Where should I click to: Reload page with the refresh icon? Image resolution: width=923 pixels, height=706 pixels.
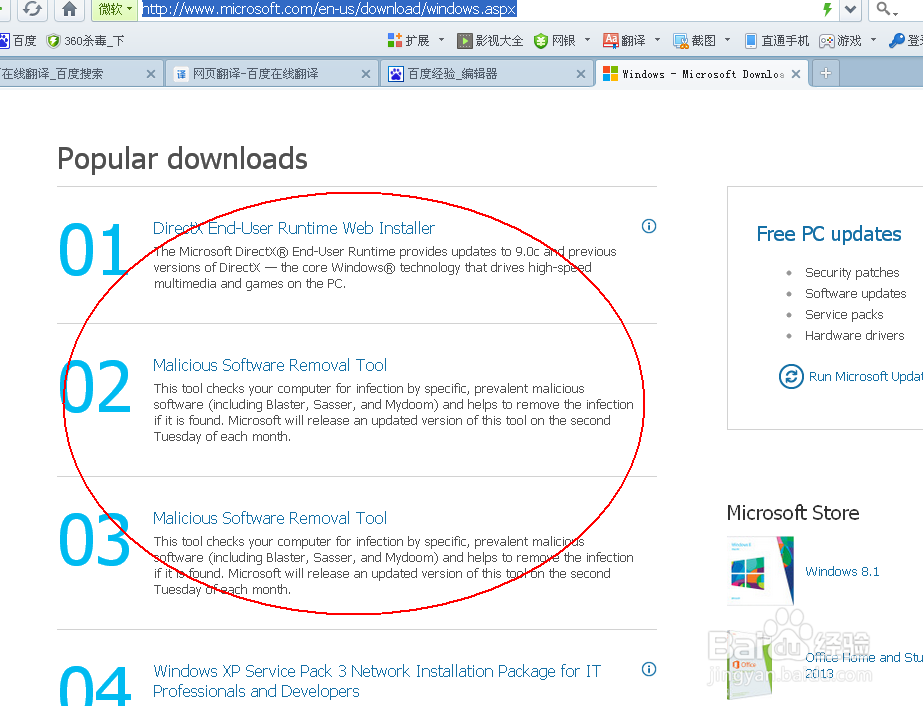tap(32, 9)
